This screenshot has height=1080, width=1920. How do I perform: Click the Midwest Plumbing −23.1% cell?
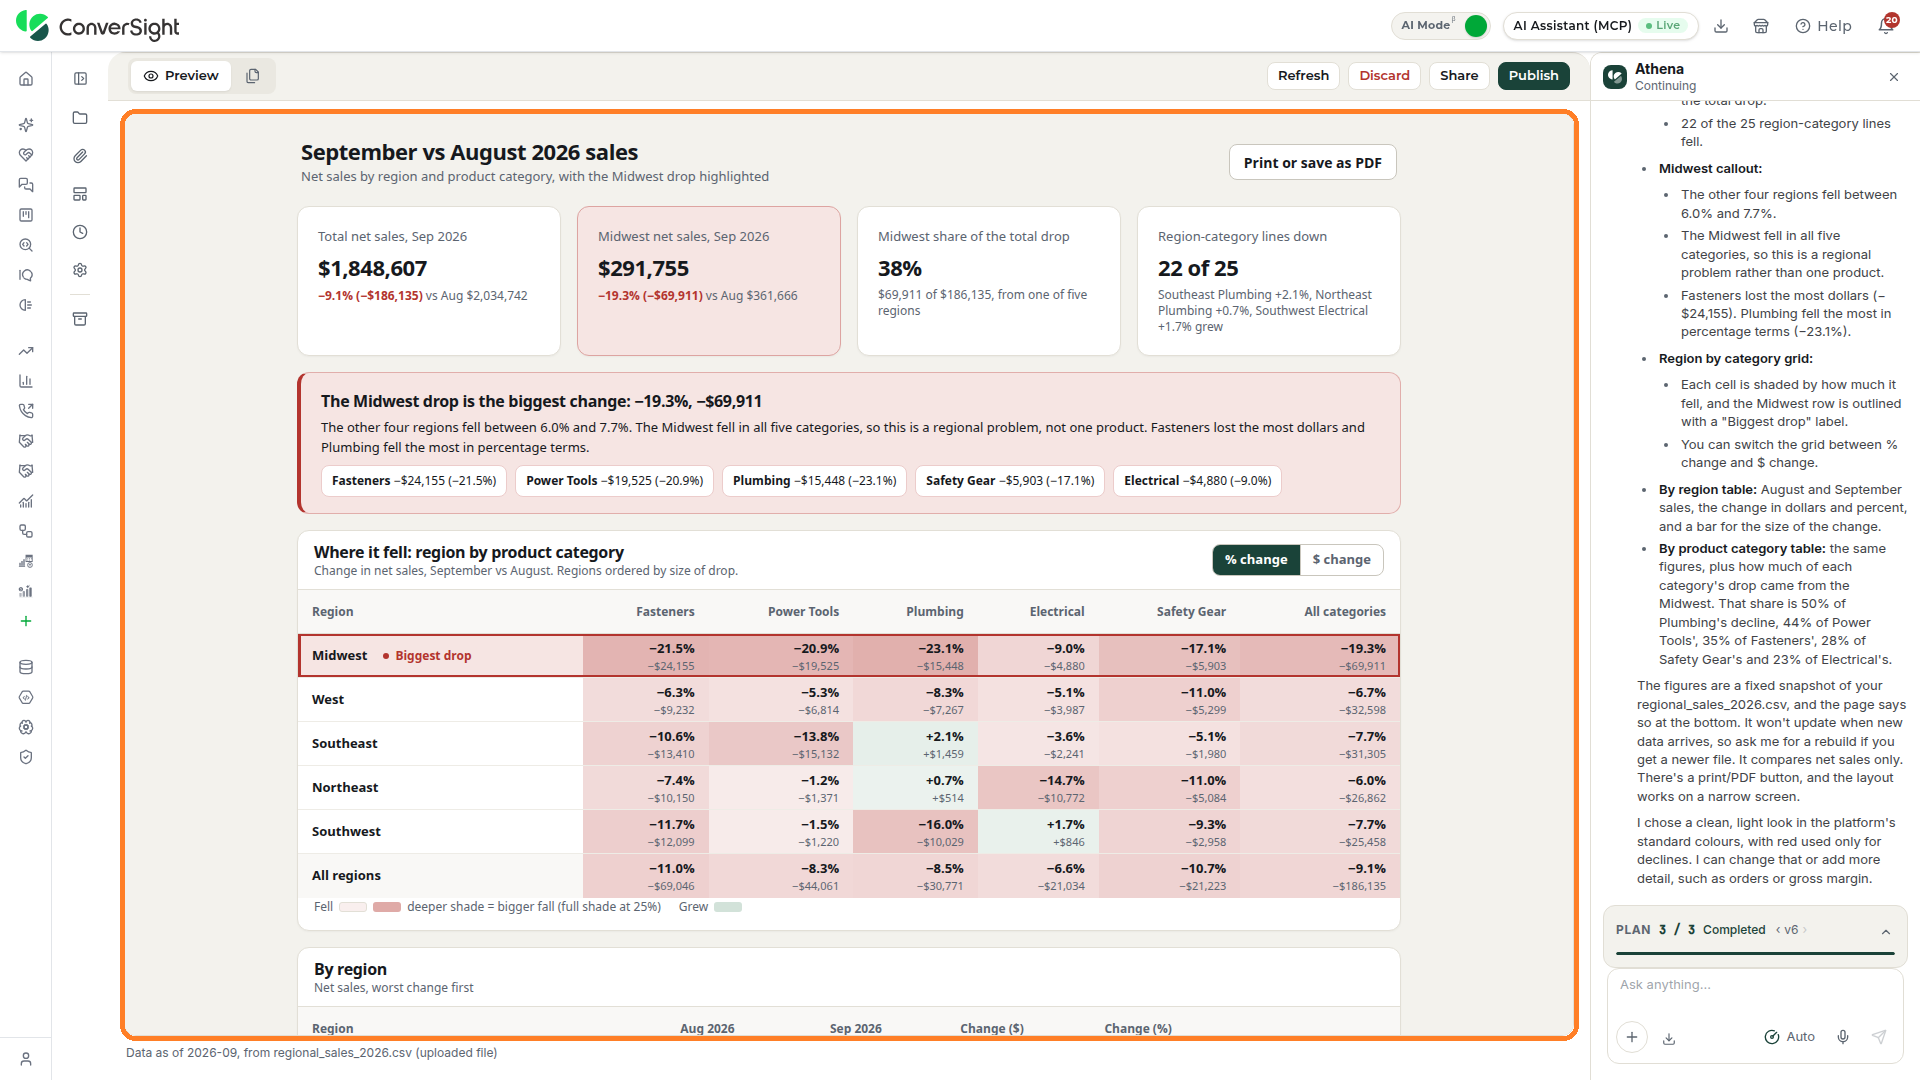click(915, 656)
